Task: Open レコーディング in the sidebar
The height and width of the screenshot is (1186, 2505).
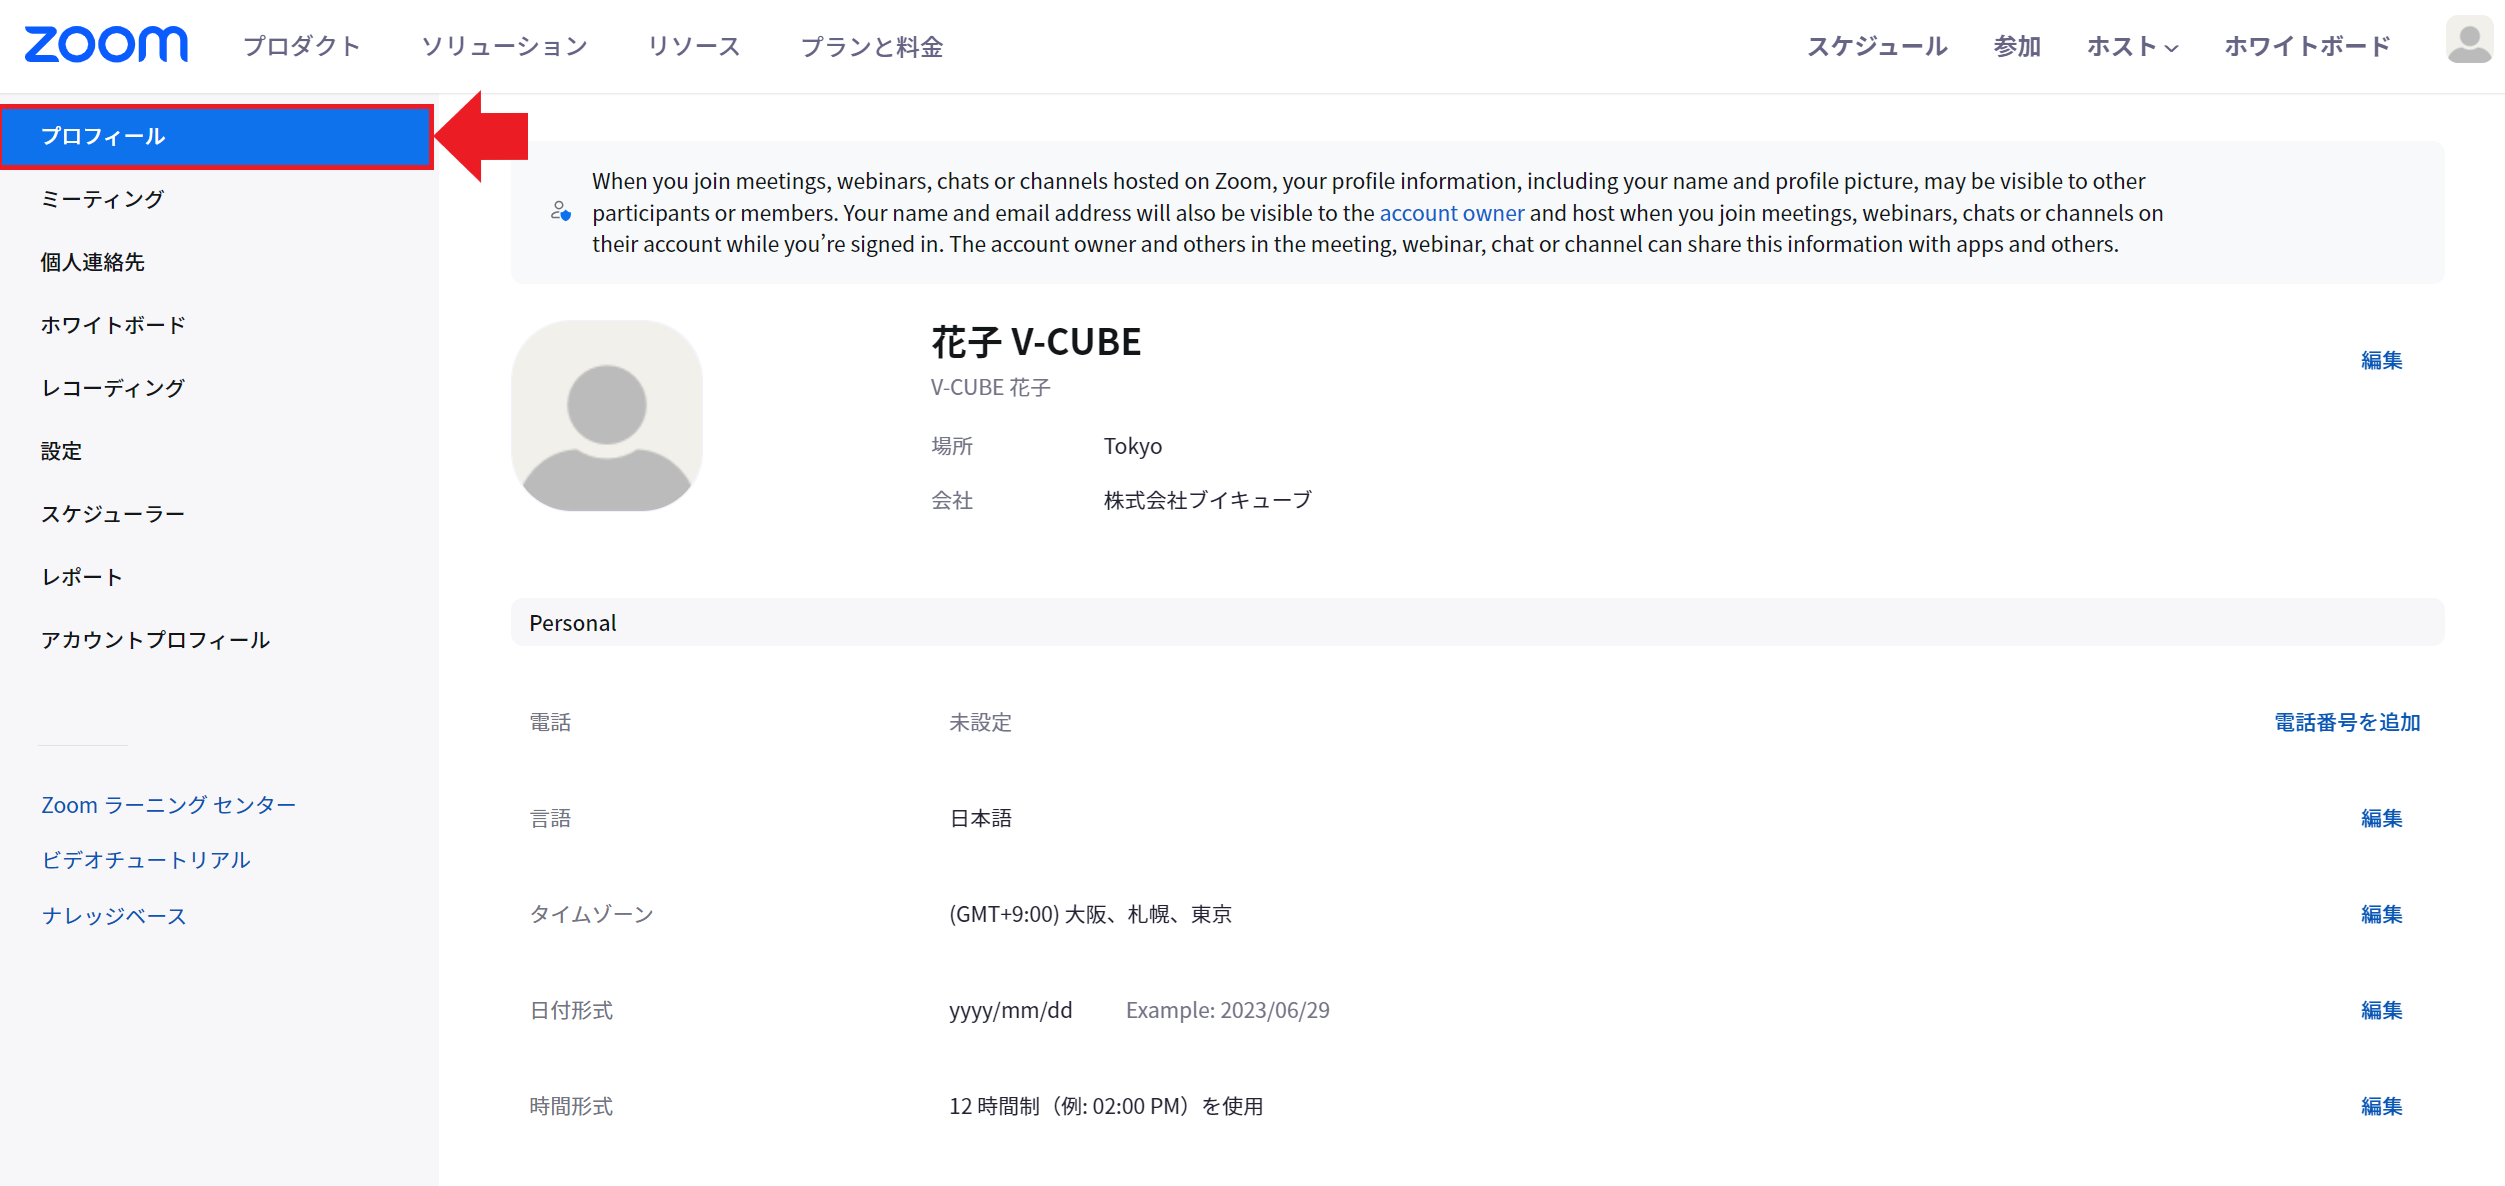Action: 113,388
